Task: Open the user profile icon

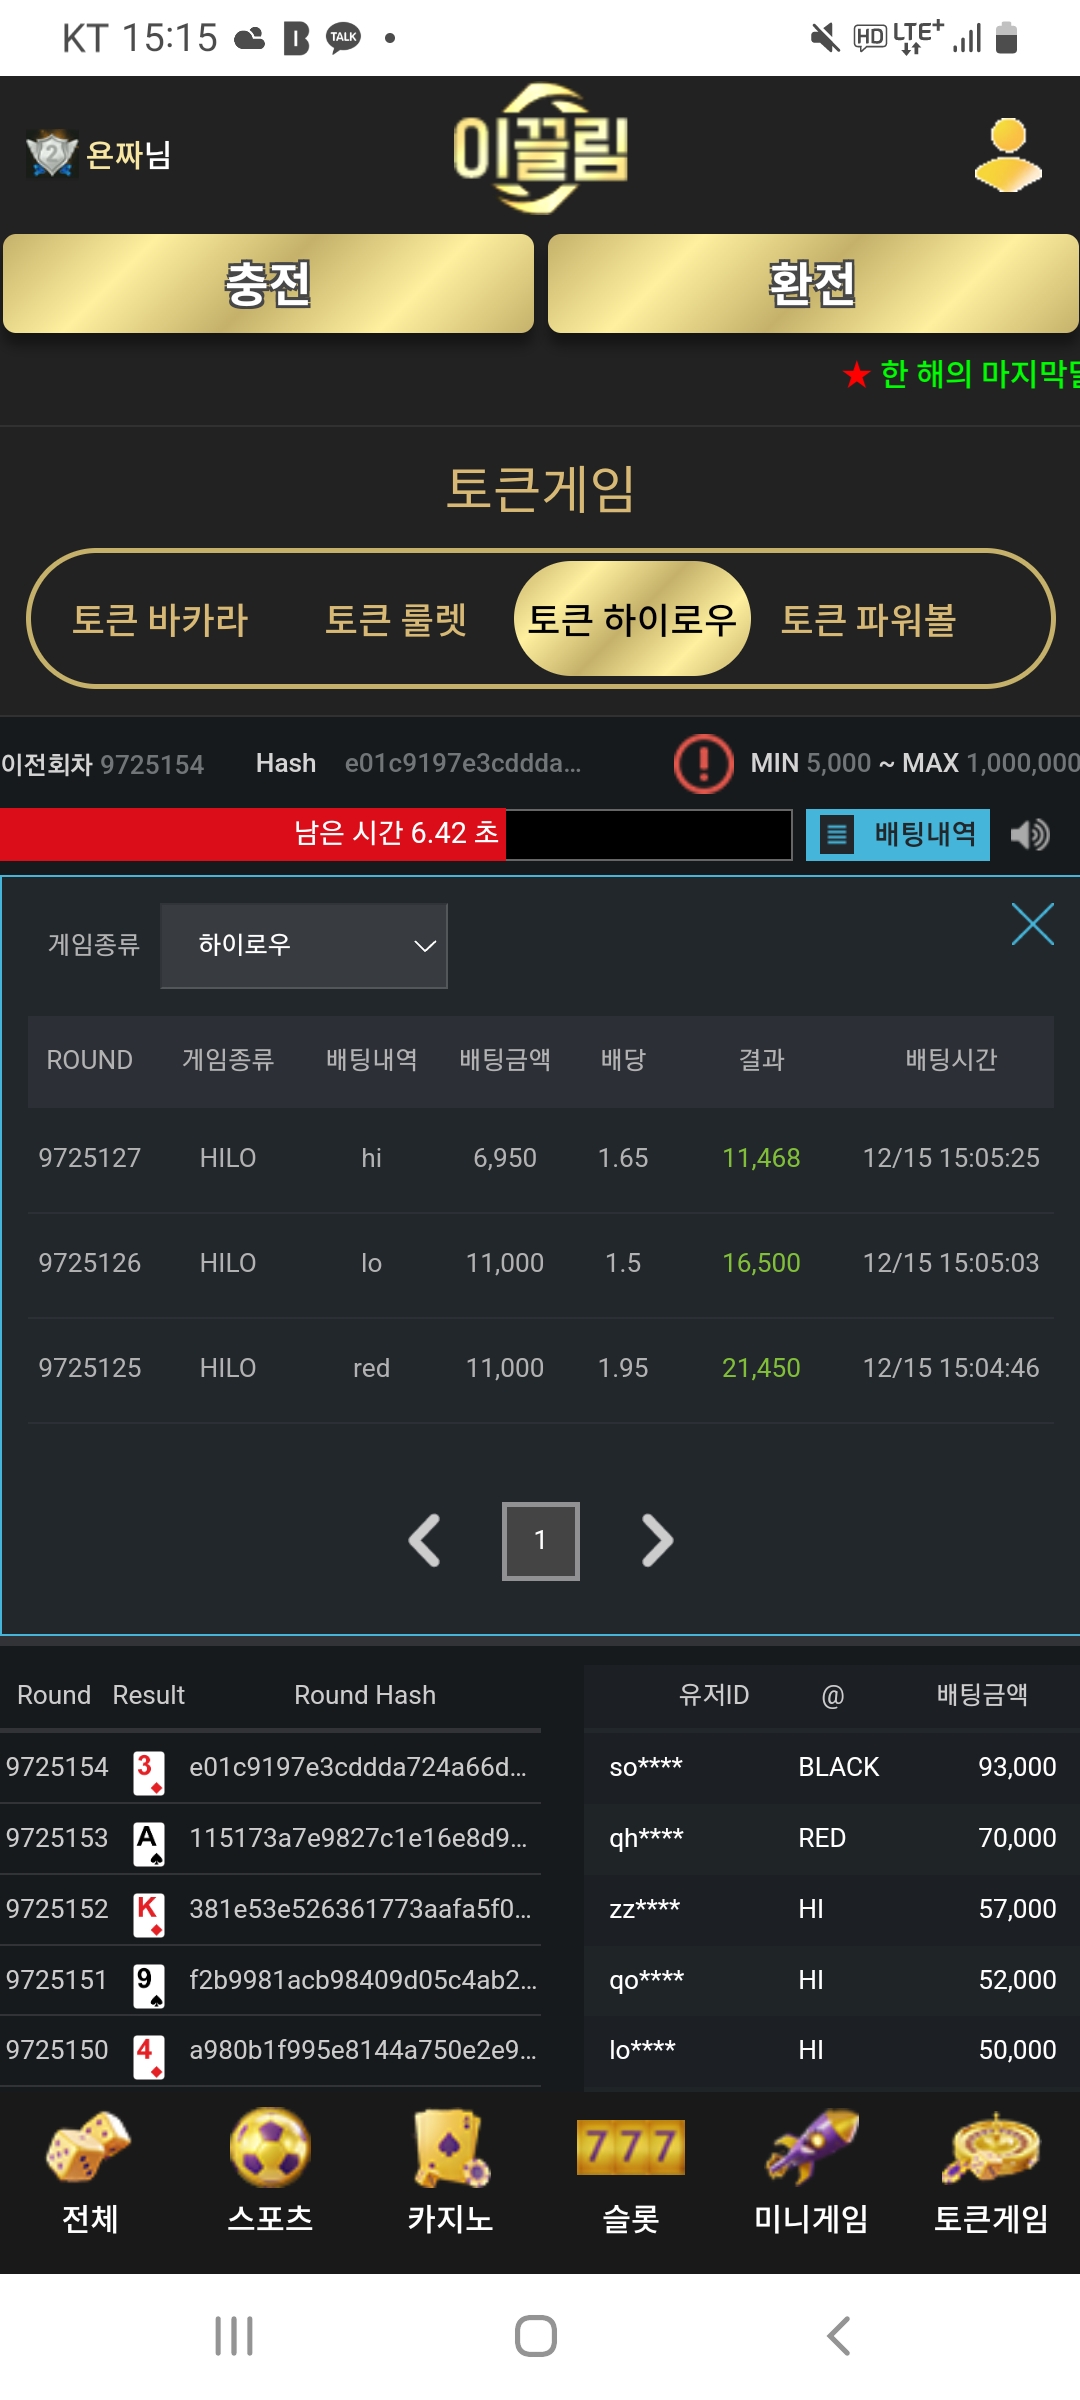Action: (1008, 154)
